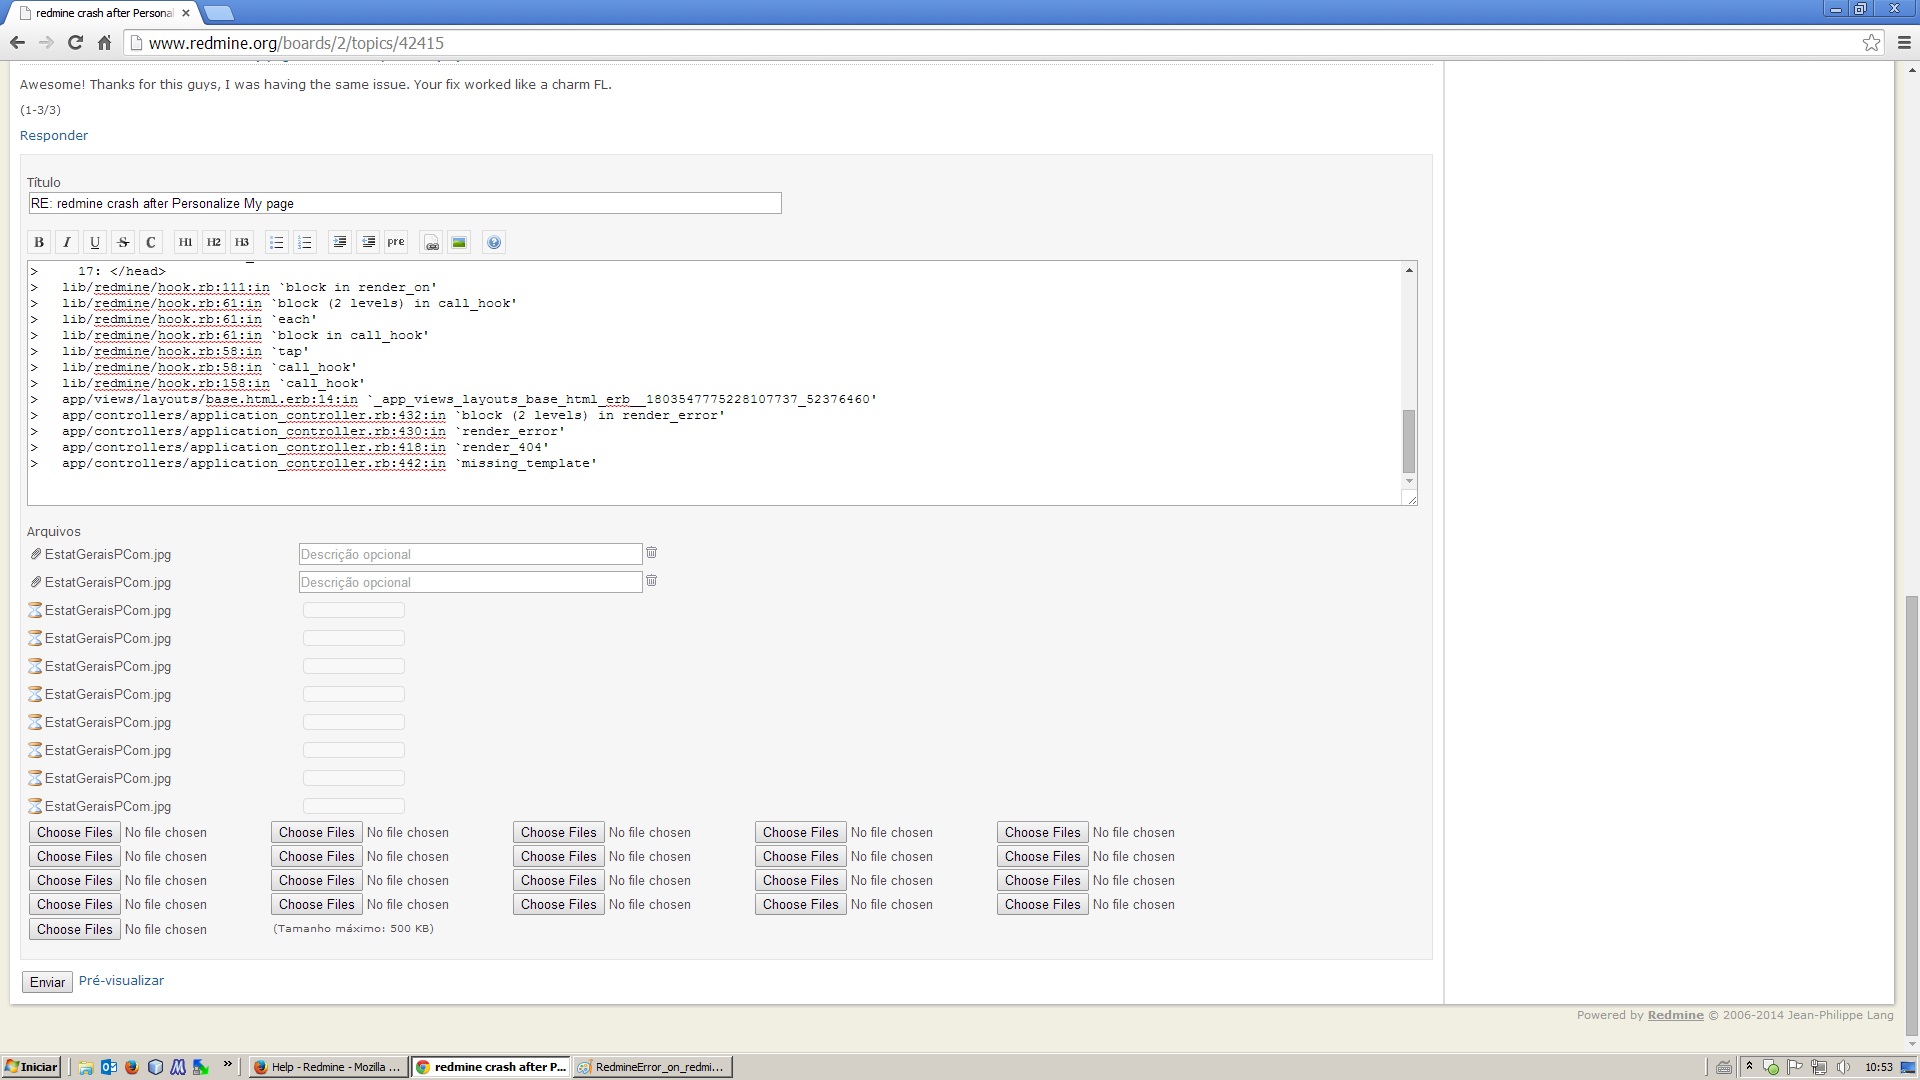
Task: Select the redmine crash after Personalize tab
Action: (x=104, y=13)
